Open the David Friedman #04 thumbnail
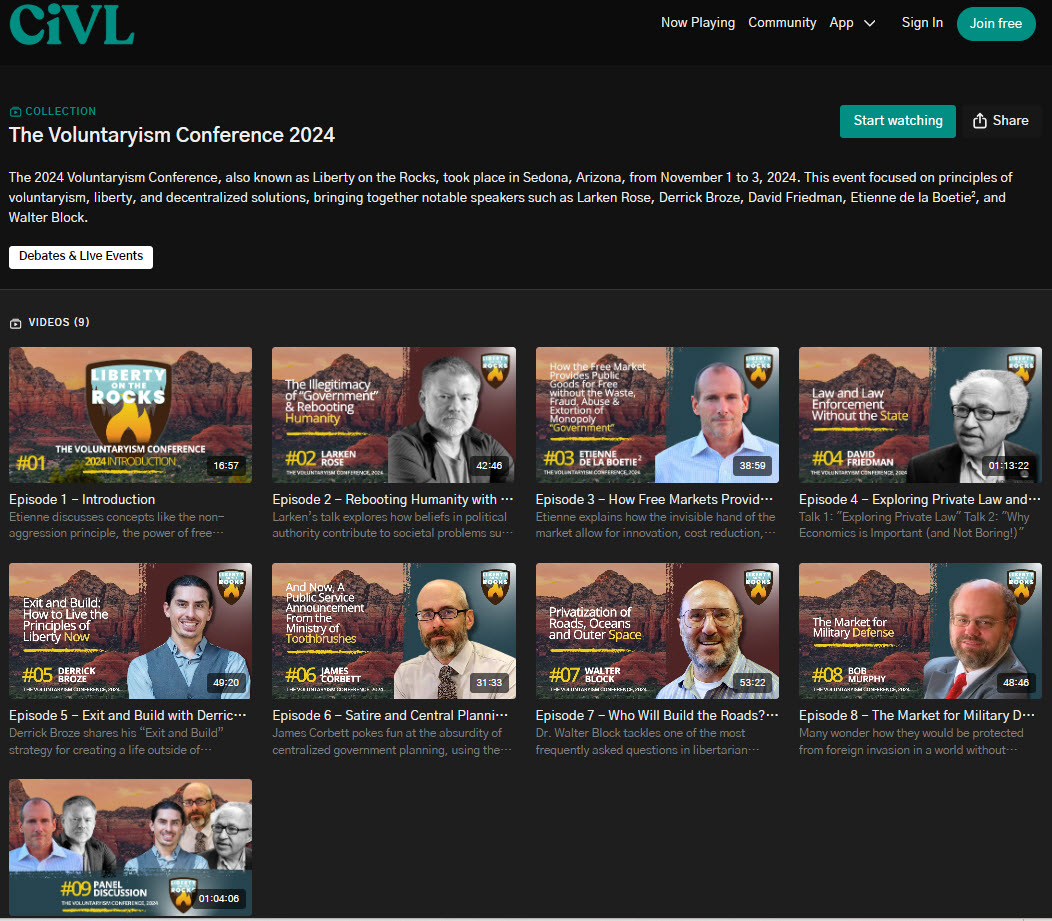 pos(920,415)
